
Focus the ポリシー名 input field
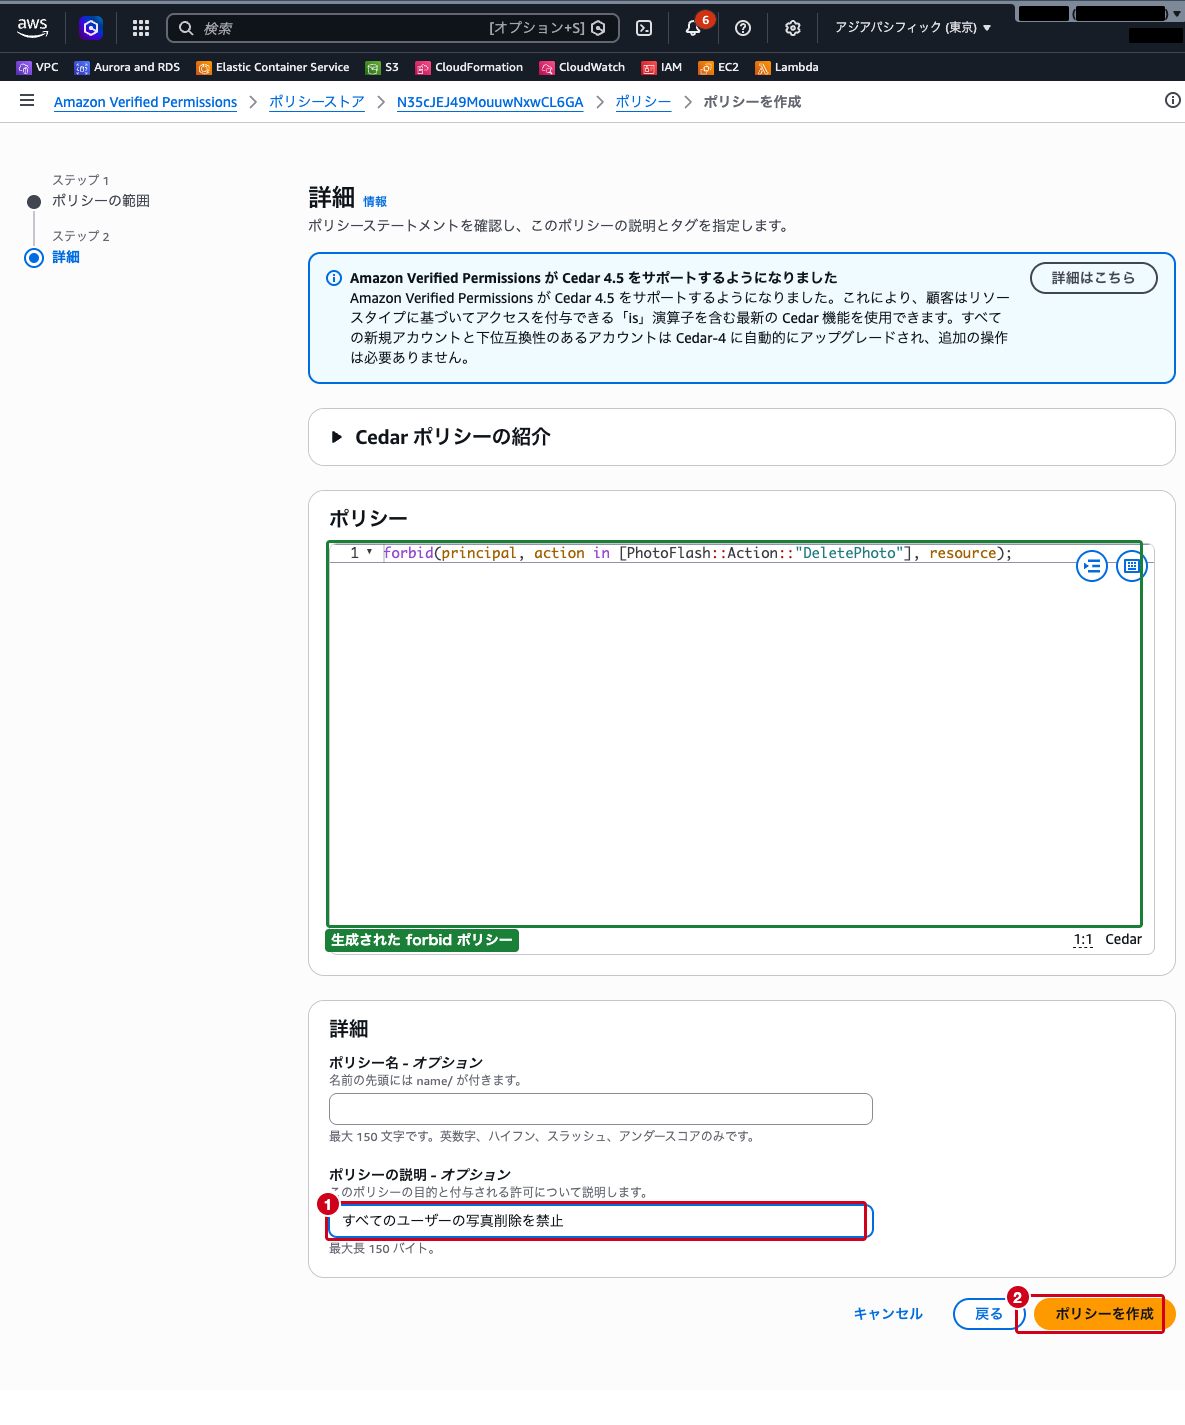click(601, 1109)
